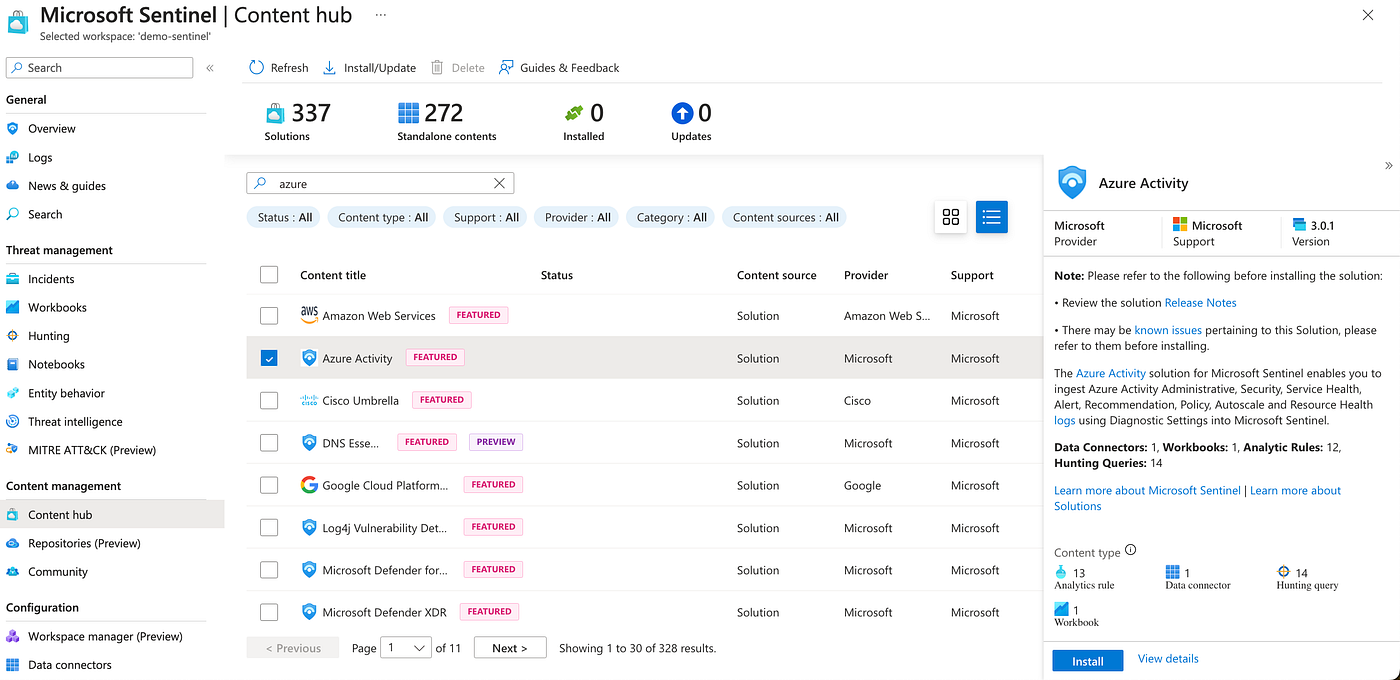
Task: Open the Category : All filter
Action: [x=671, y=217]
